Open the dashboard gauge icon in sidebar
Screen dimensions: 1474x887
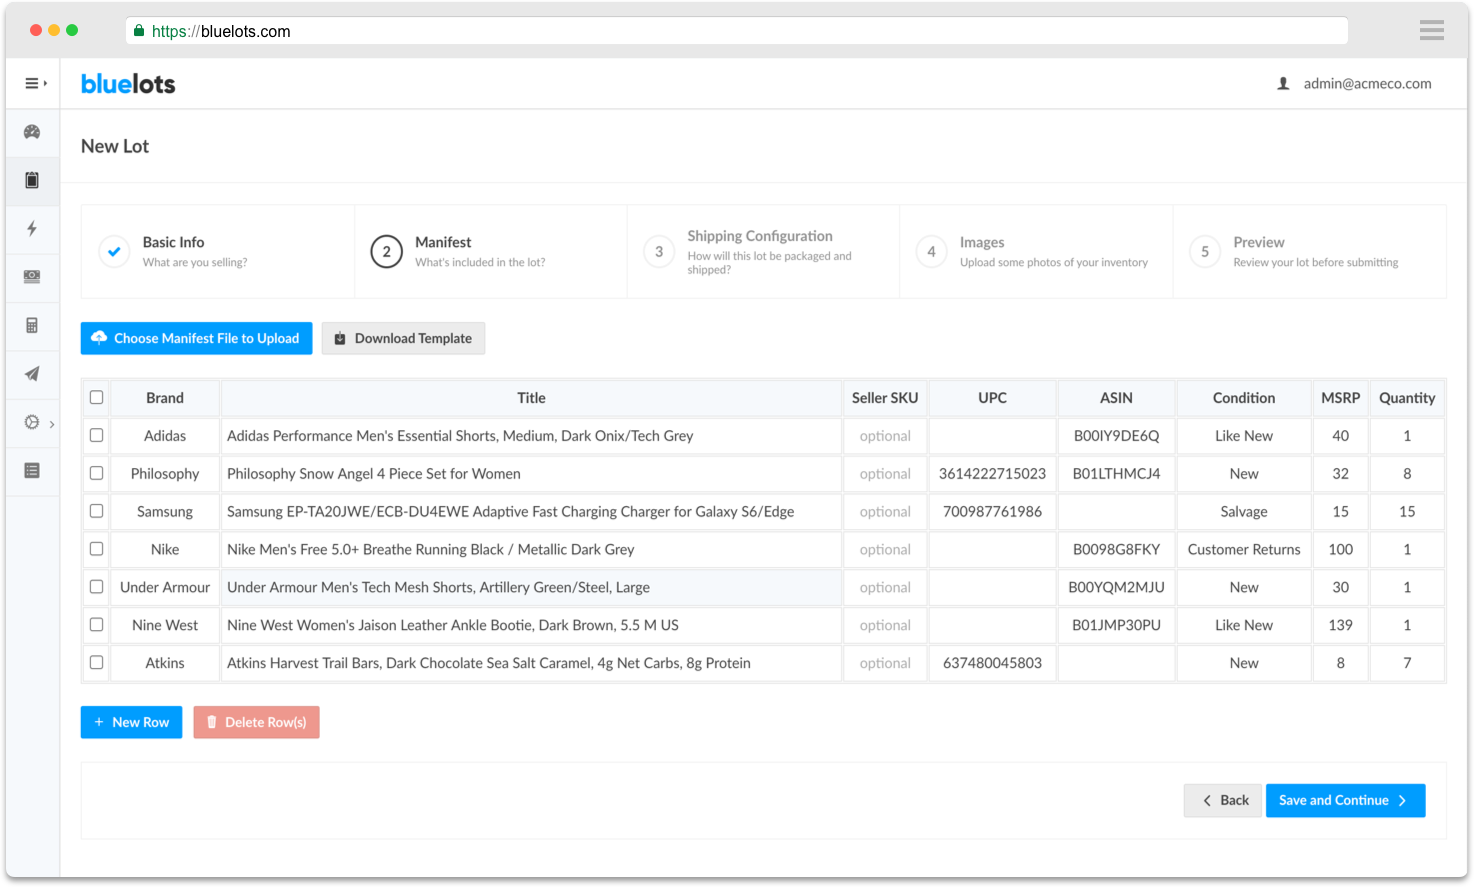[32, 132]
